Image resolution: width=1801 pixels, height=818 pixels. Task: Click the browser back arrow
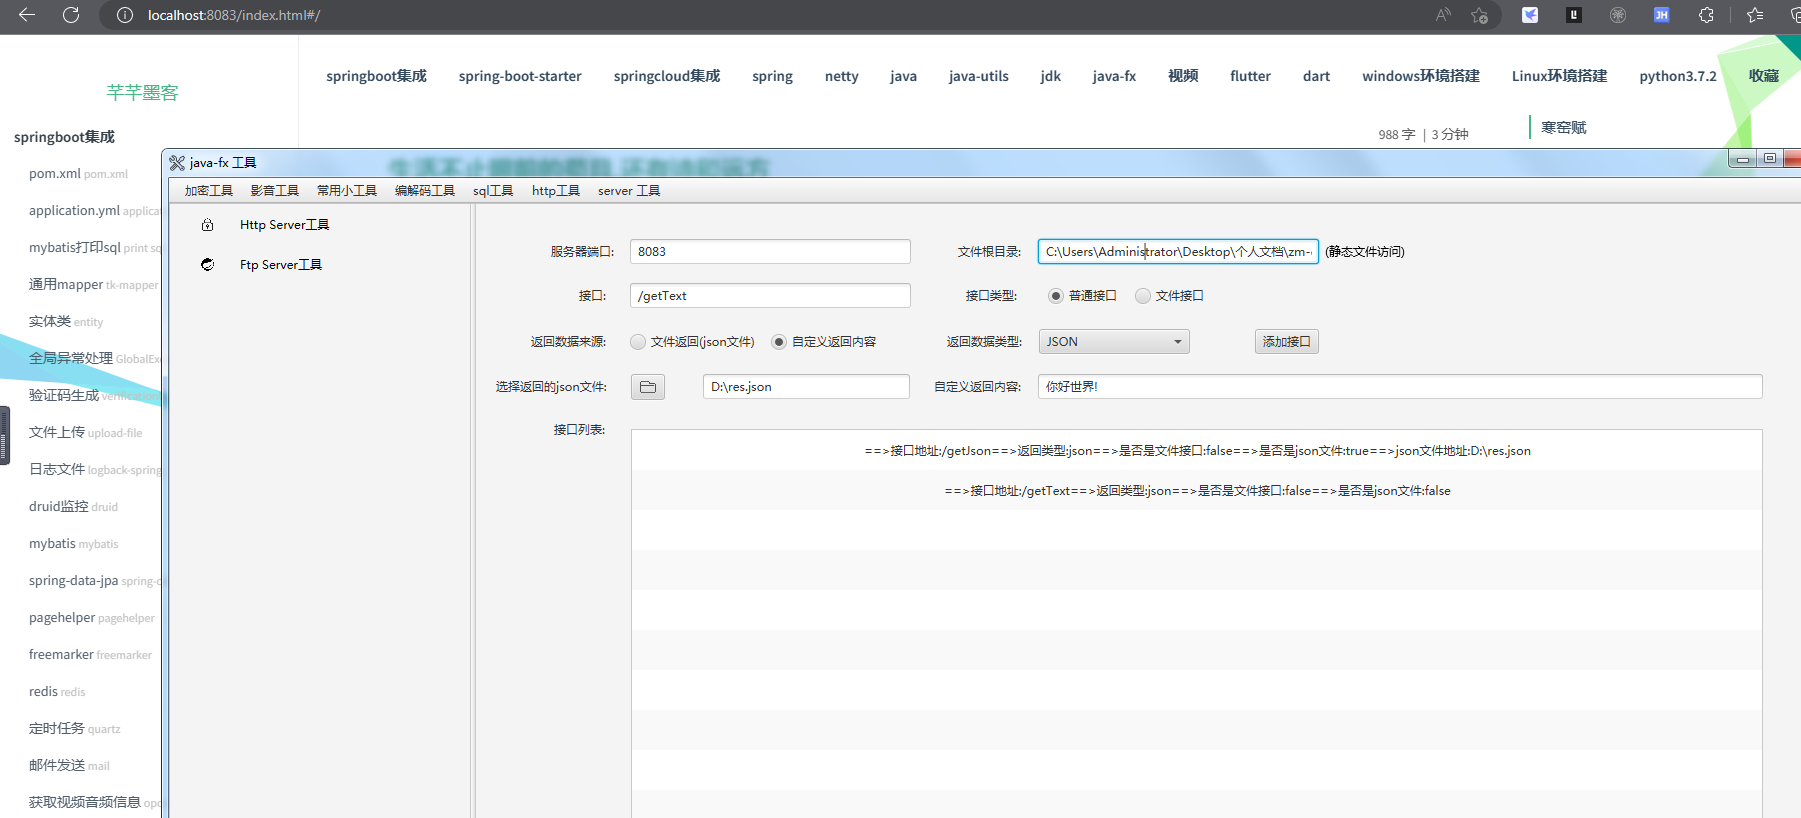(x=27, y=15)
